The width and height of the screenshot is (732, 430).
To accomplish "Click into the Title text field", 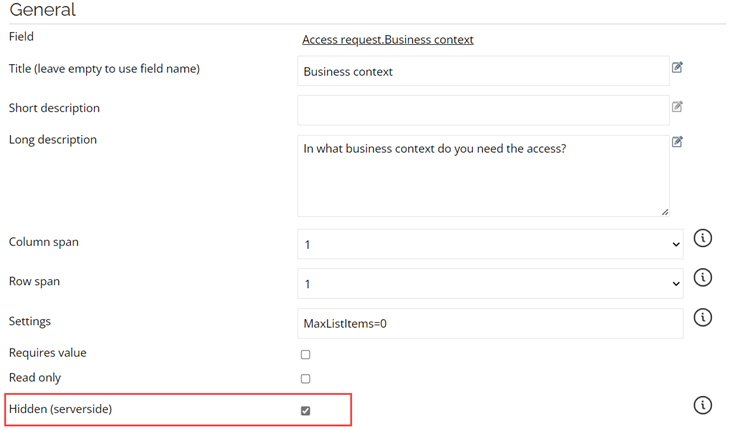I will [x=483, y=71].
